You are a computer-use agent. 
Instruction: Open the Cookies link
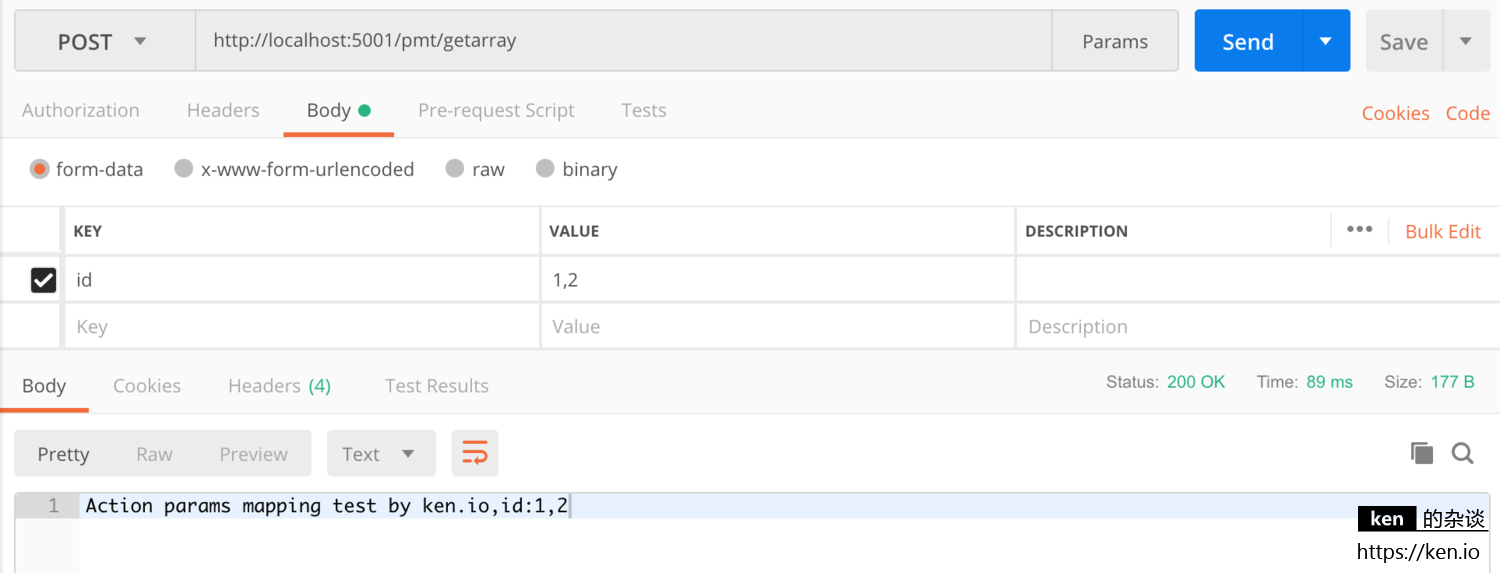(x=1395, y=113)
